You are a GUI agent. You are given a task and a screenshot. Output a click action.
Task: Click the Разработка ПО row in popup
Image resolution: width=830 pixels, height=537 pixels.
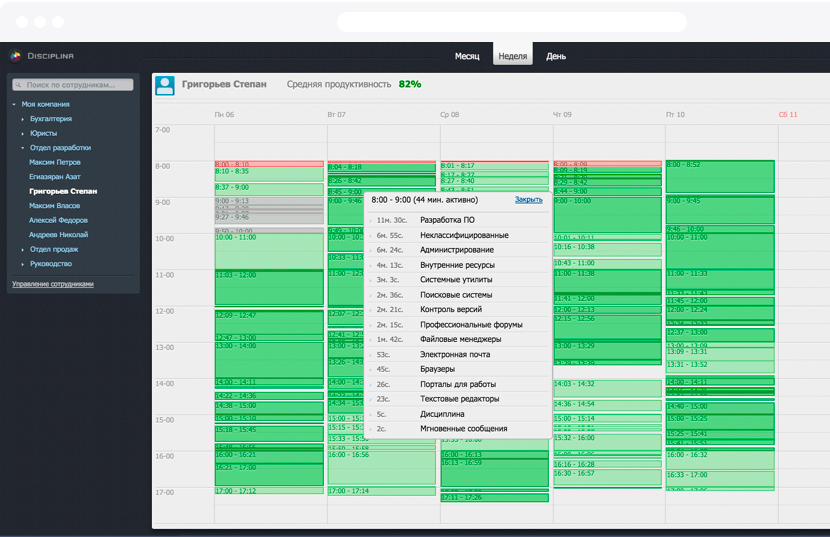point(458,220)
